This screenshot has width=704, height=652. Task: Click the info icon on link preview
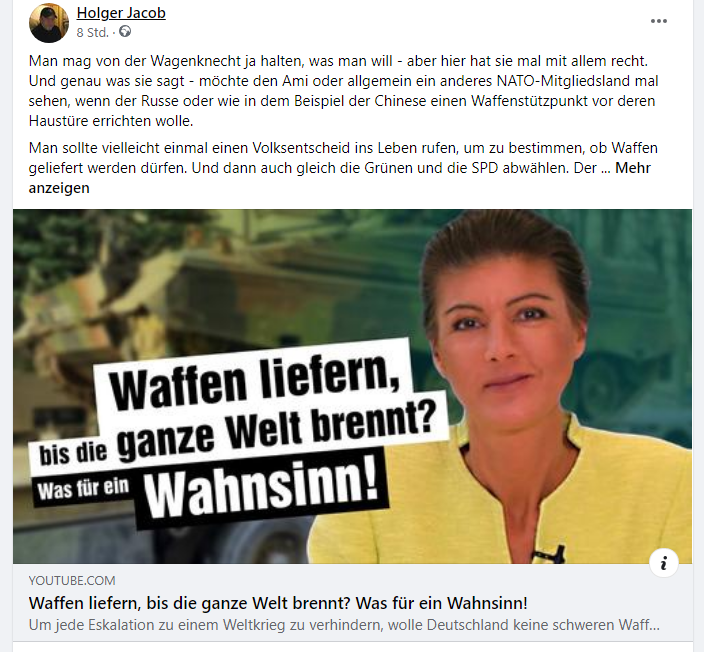[x=664, y=562]
